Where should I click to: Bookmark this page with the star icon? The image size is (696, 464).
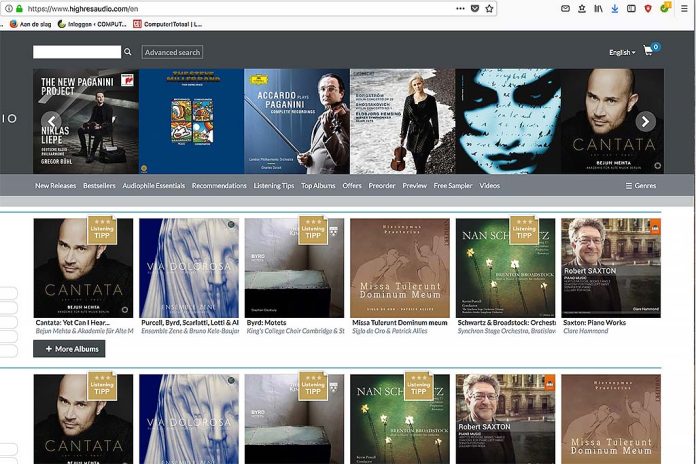489,8
